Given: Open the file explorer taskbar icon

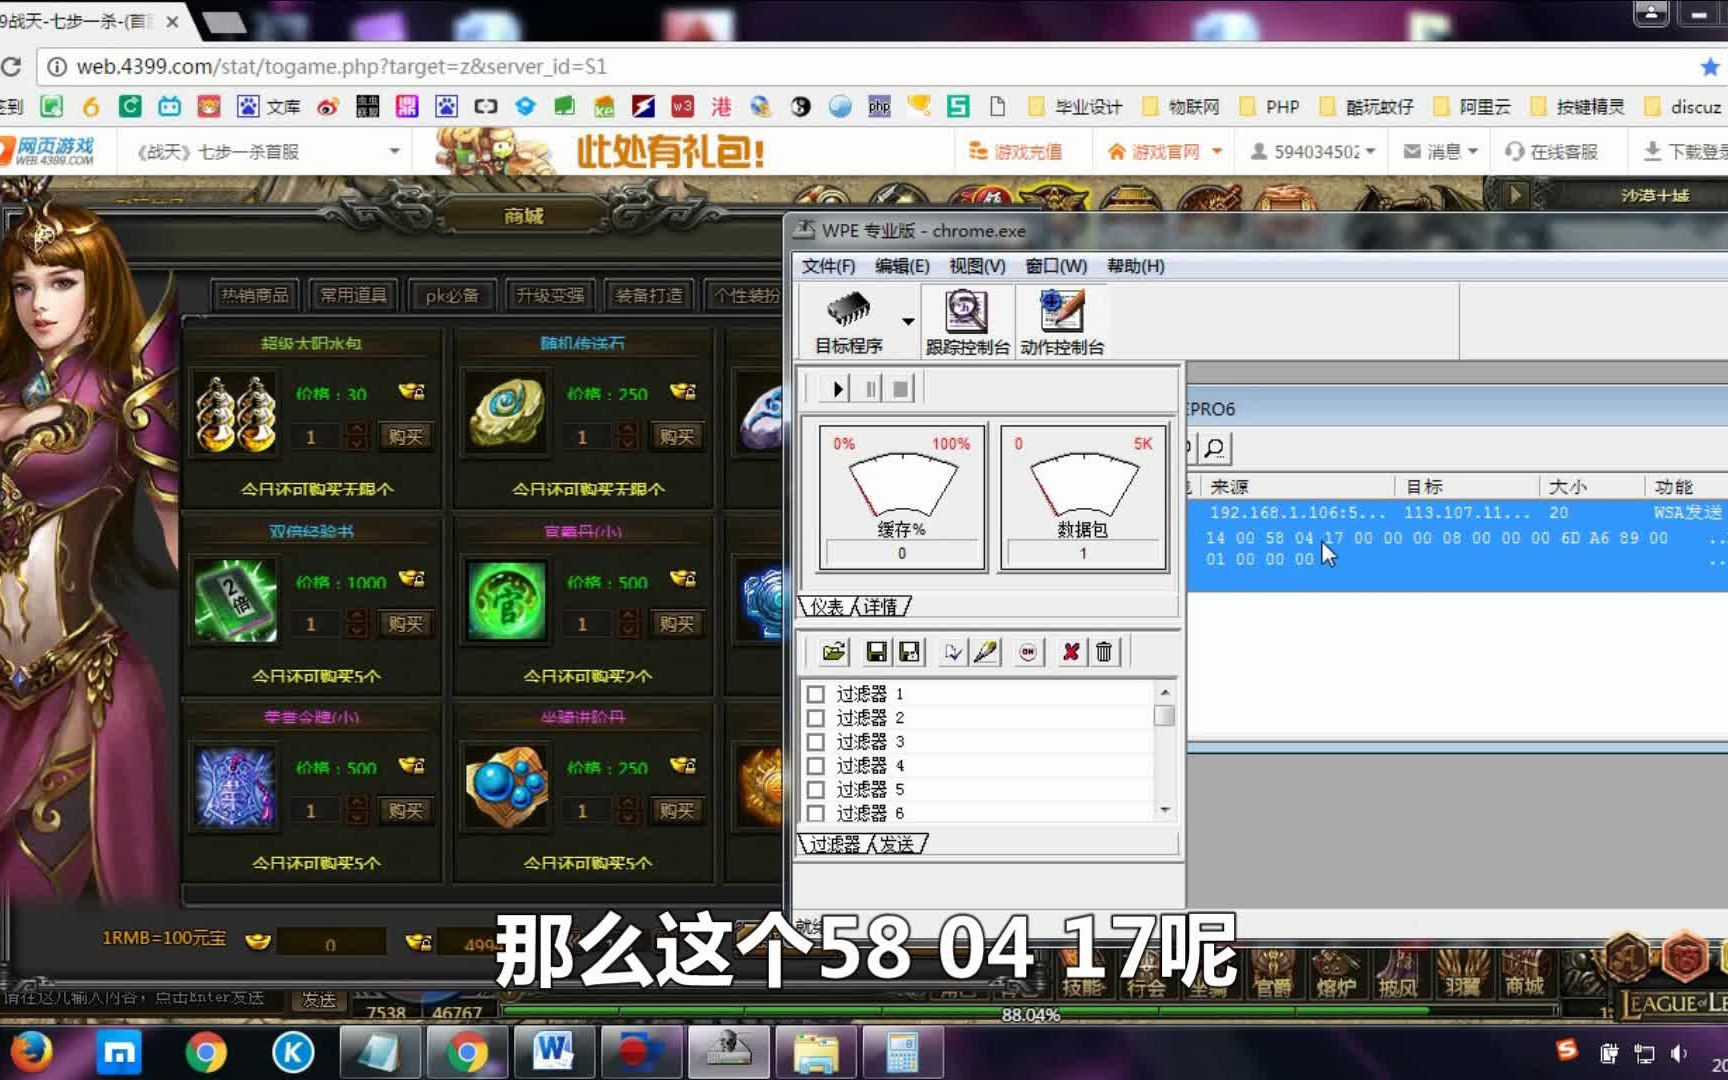Looking at the screenshot, I should pos(816,1052).
